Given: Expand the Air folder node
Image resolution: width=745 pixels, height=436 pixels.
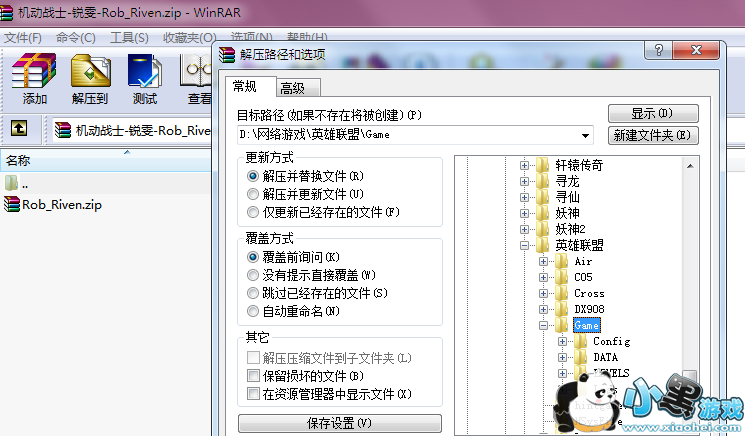Looking at the screenshot, I should pyautogui.click(x=543, y=261).
